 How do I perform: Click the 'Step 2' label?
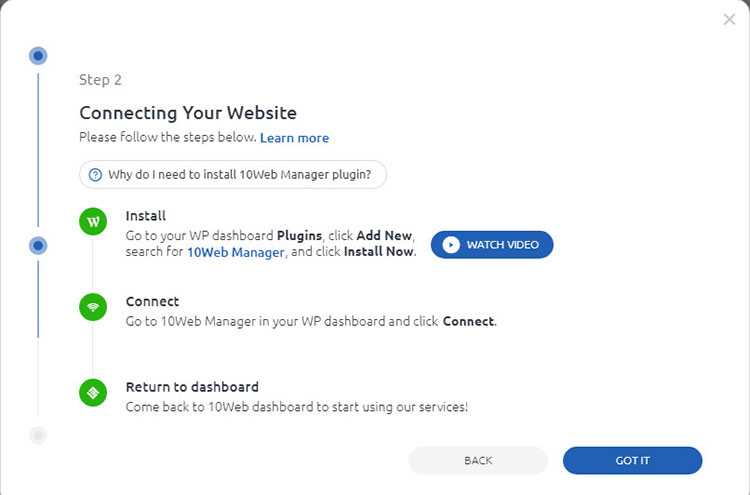tap(100, 80)
